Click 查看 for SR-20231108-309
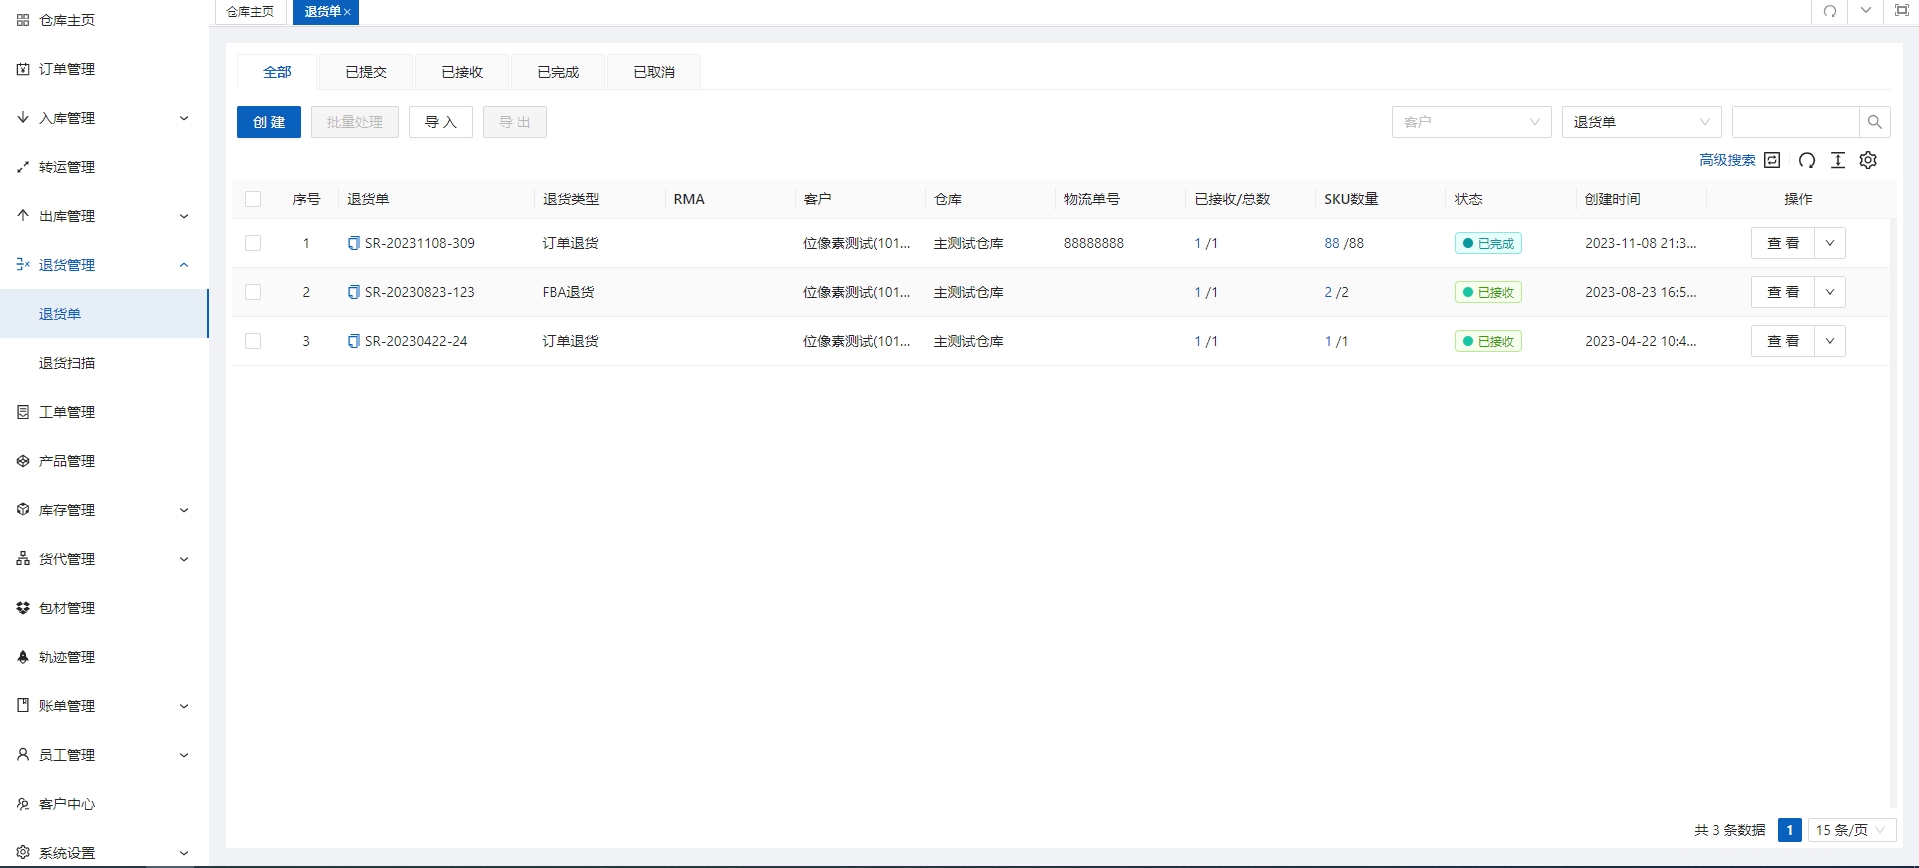1919x868 pixels. point(1783,243)
